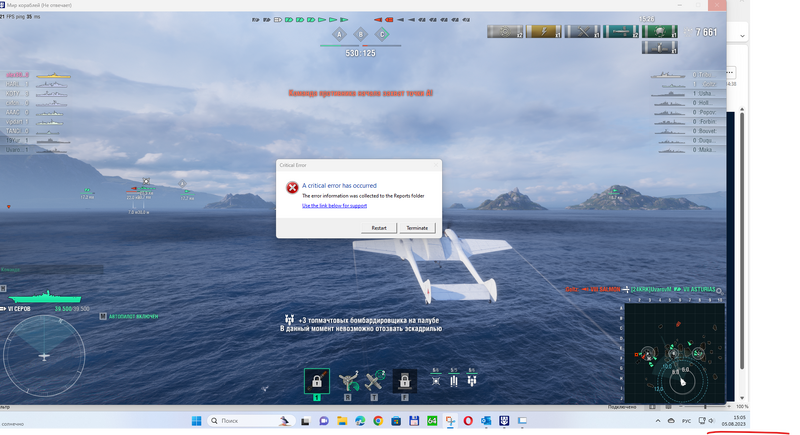Select locked rocket squadron slot 1
800x435 pixels.
pos(317,381)
